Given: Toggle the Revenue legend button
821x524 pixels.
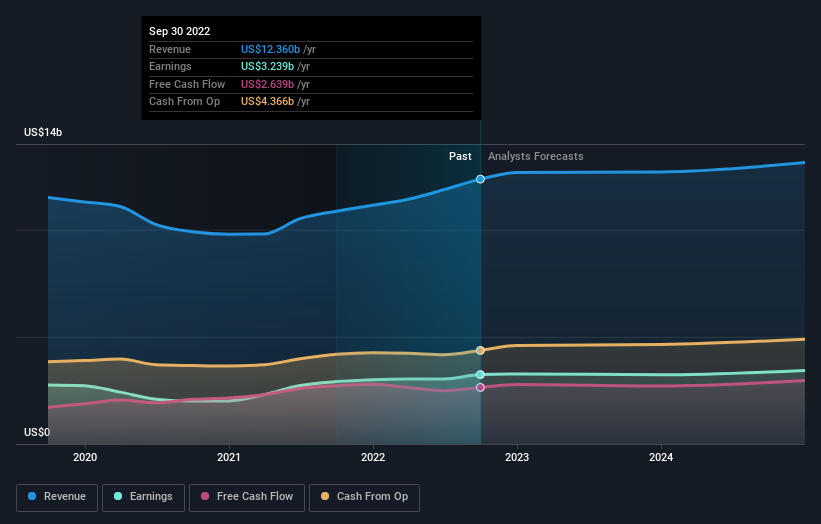Looking at the screenshot, I should (x=57, y=497).
